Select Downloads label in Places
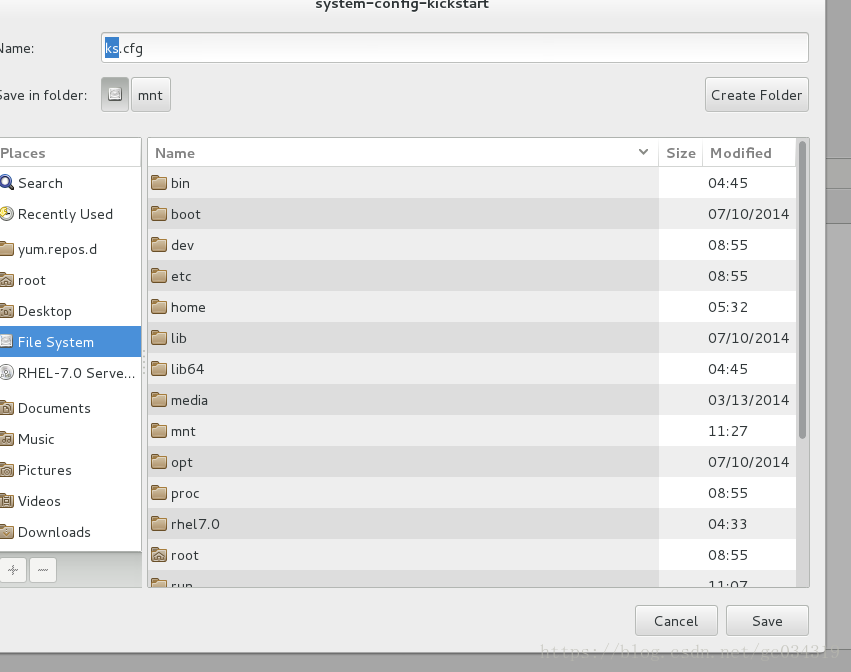 [54, 531]
